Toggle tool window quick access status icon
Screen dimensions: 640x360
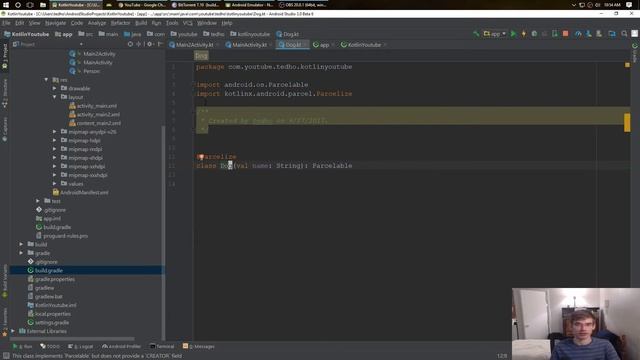(x=6, y=356)
